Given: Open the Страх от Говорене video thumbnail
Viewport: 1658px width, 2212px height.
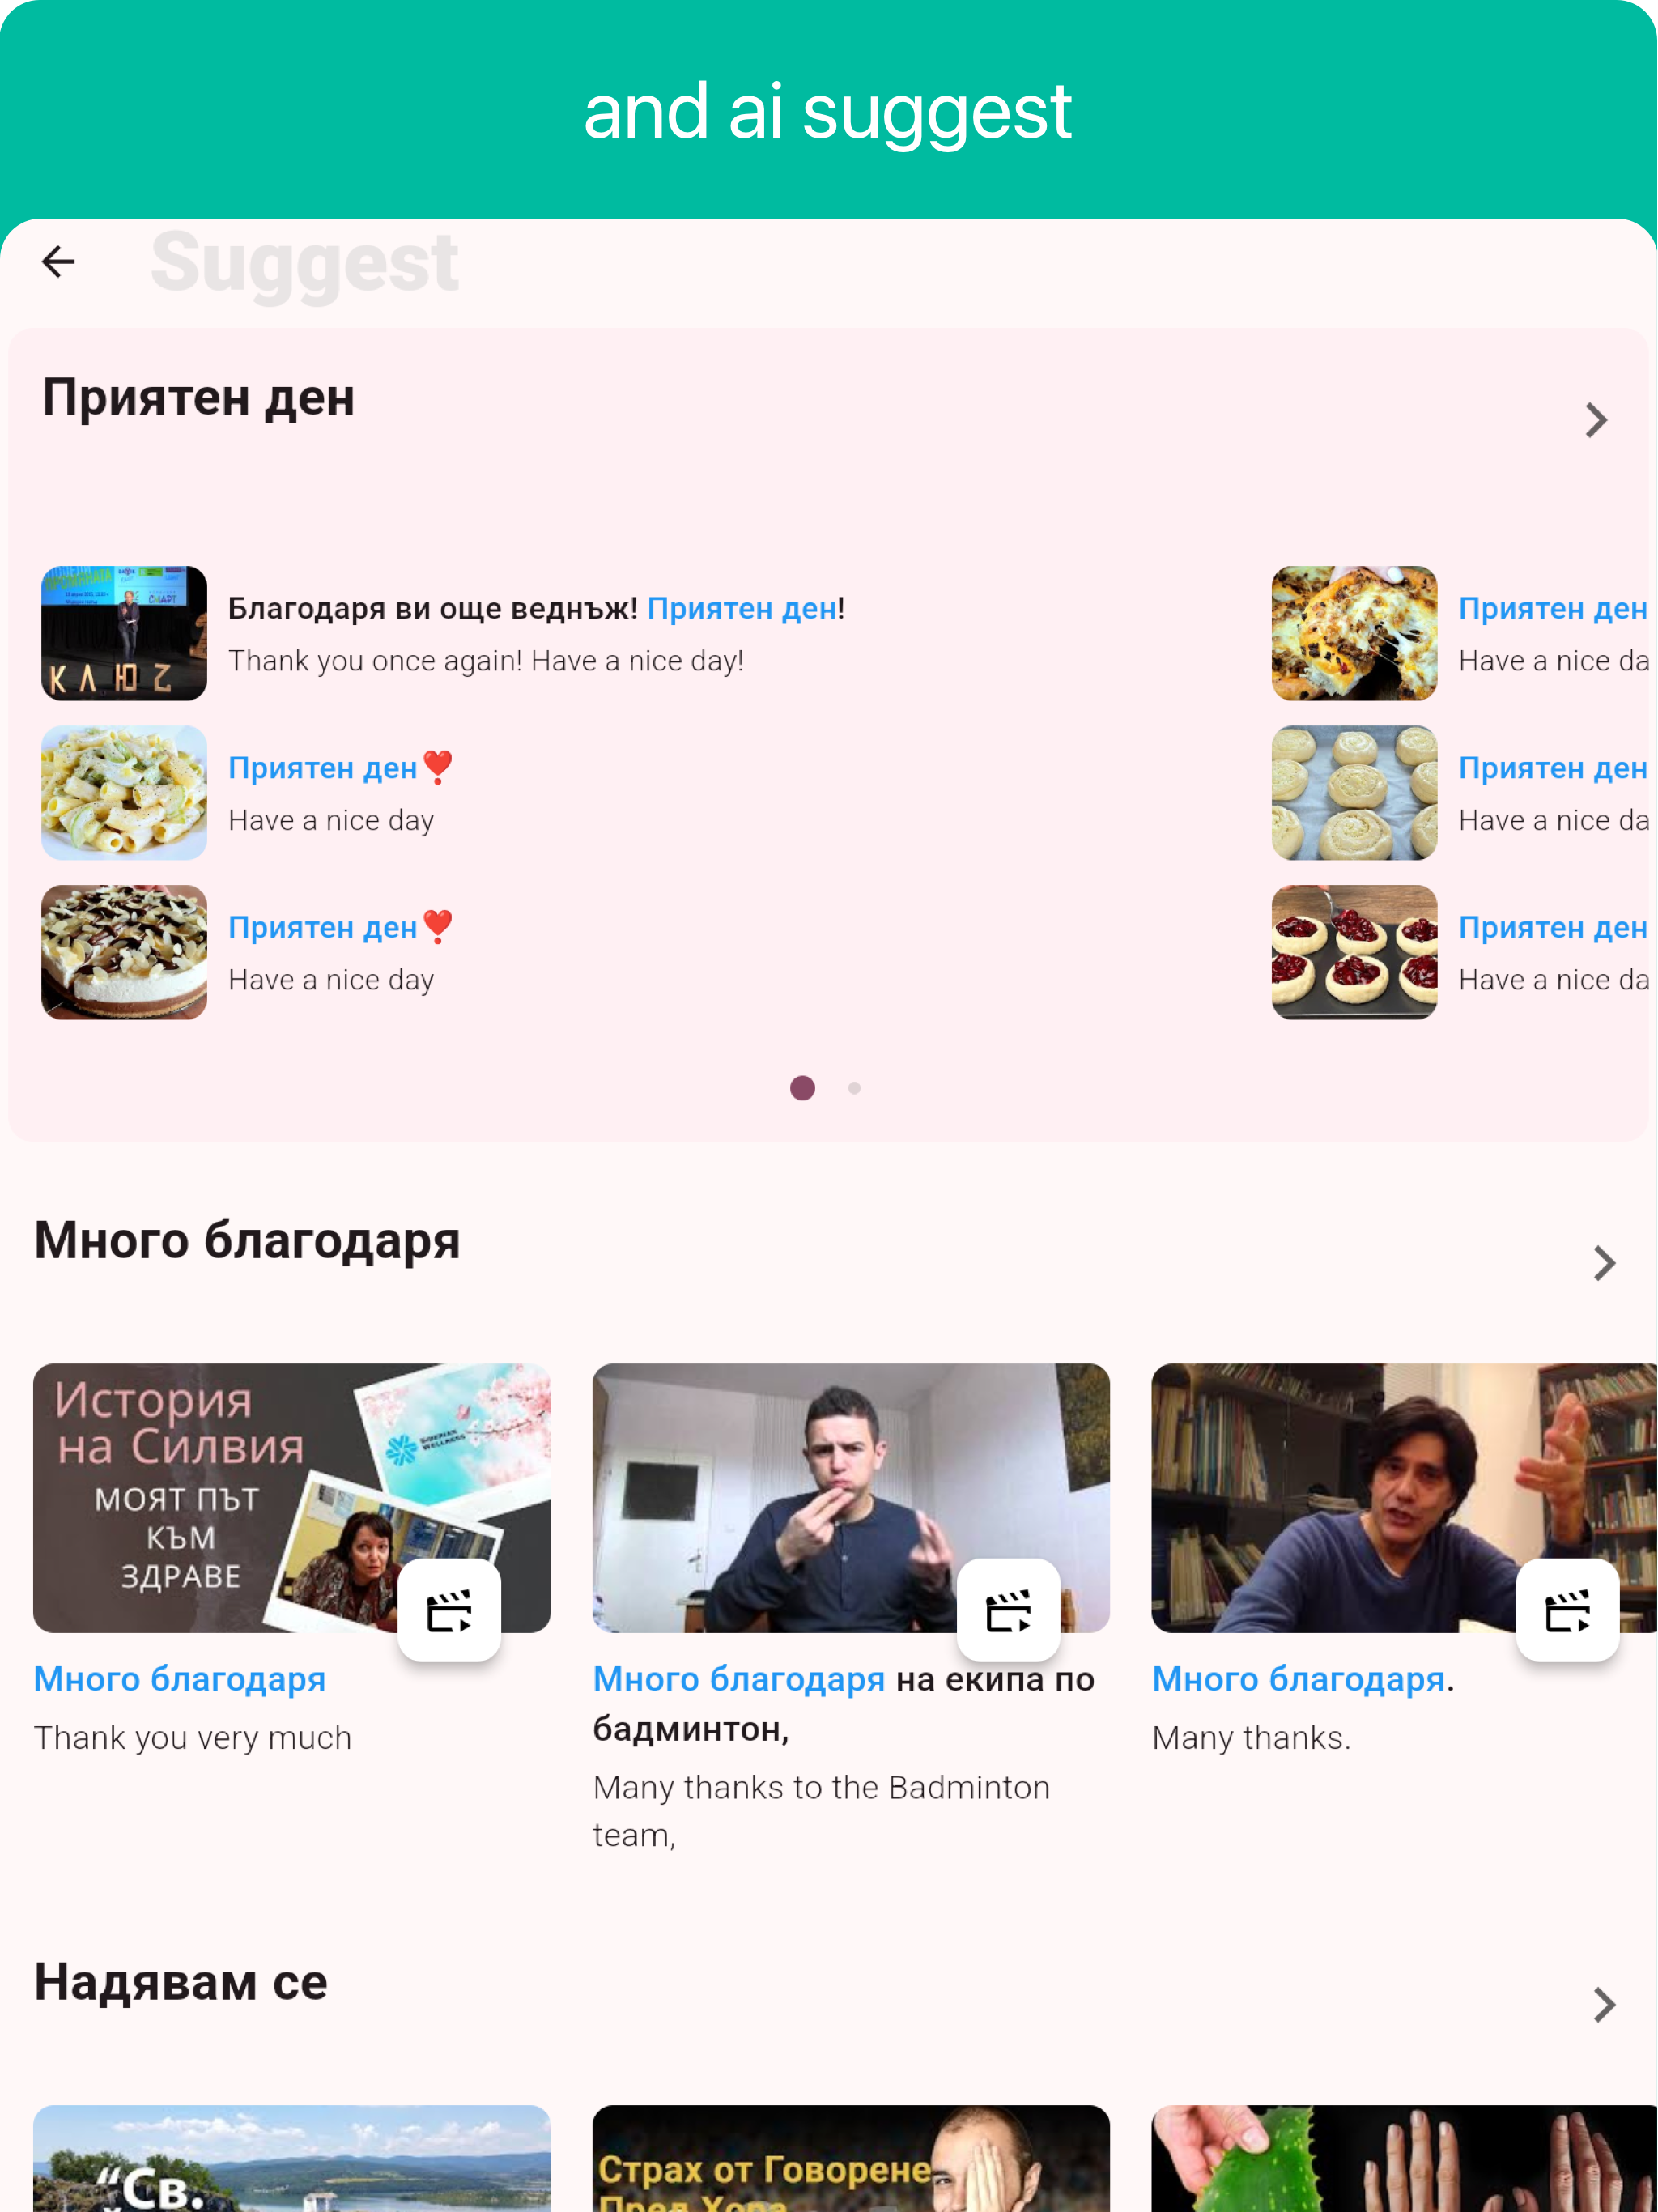Looking at the screenshot, I should [x=851, y=2159].
